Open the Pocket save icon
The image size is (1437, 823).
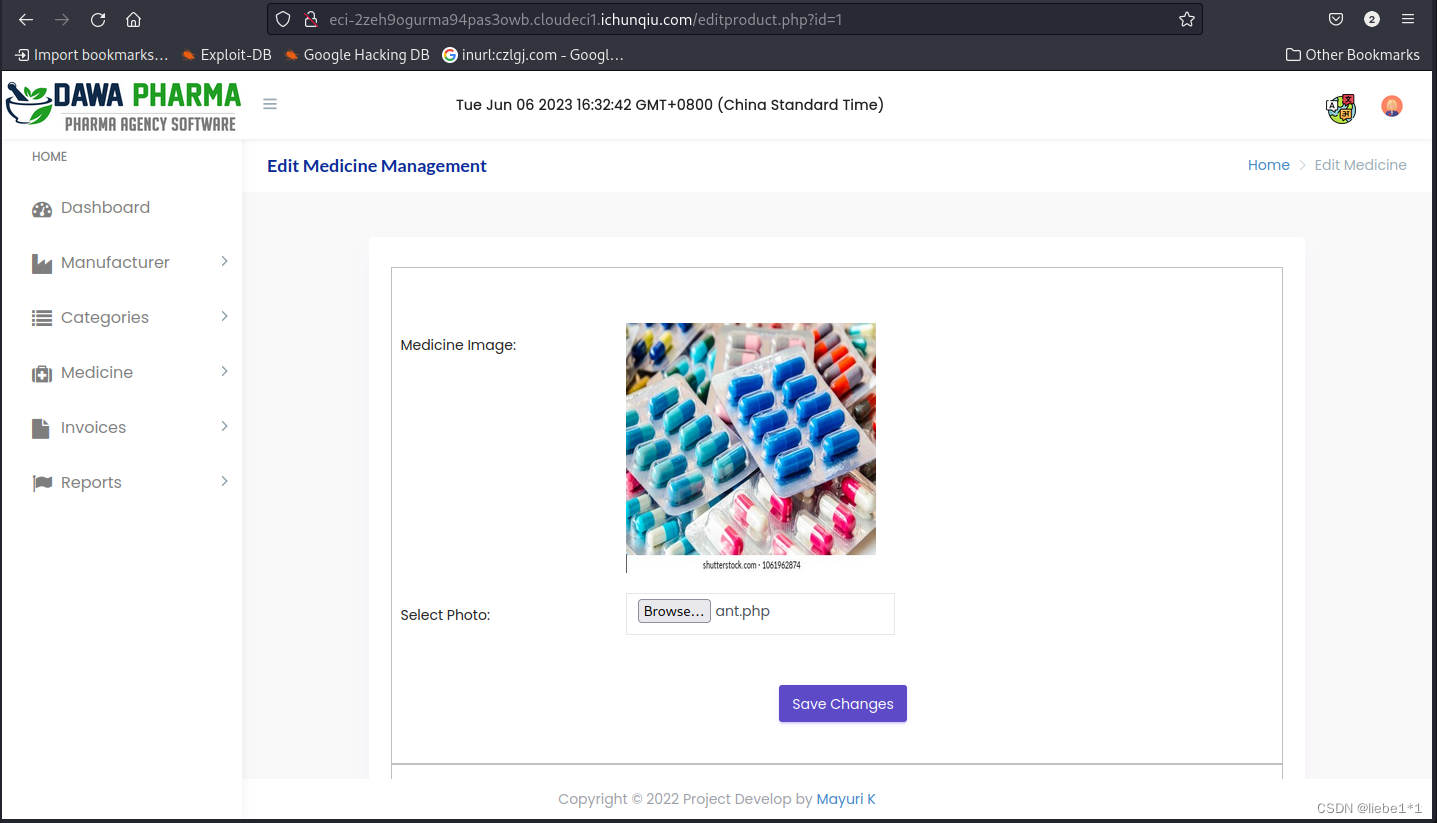point(1336,19)
